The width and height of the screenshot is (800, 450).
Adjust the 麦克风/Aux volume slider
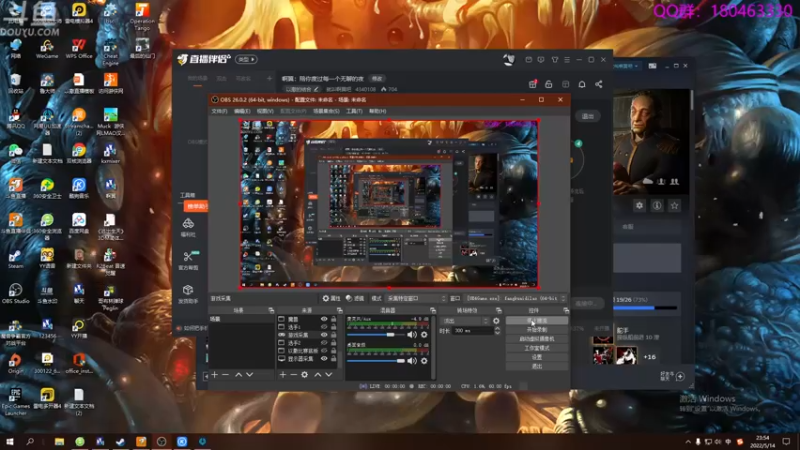click(377, 335)
